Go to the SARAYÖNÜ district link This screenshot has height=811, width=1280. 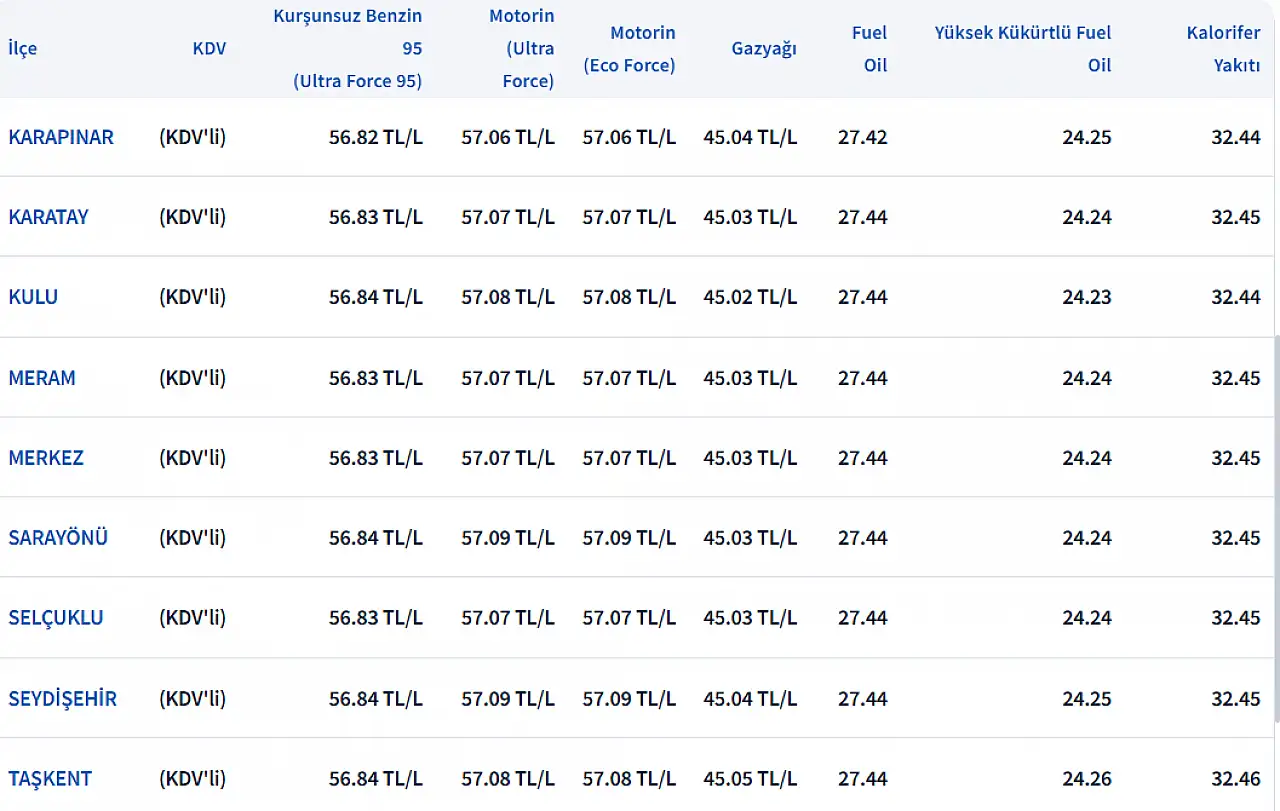pos(58,538)
